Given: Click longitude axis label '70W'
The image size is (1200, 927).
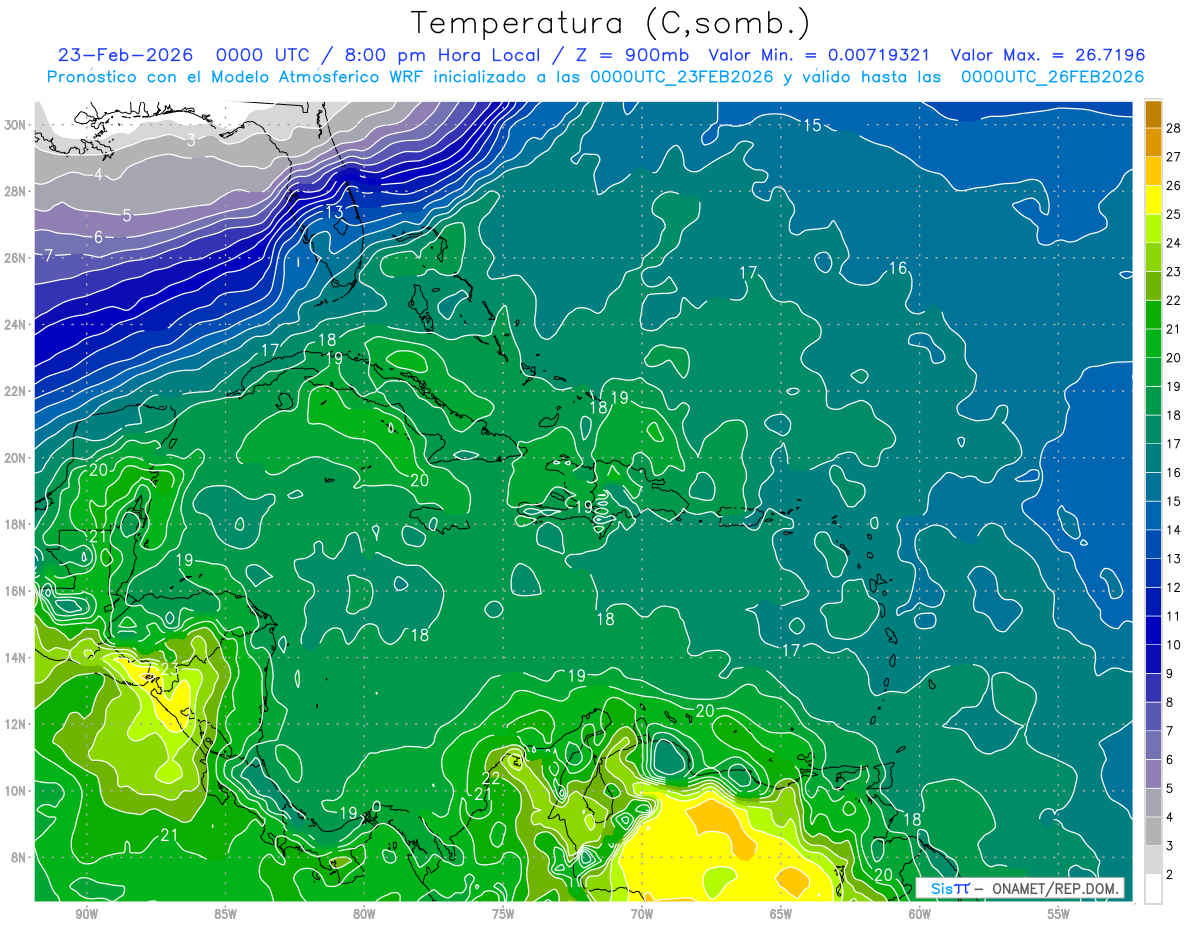Looking at the screenshot, I should coord(642,914).
